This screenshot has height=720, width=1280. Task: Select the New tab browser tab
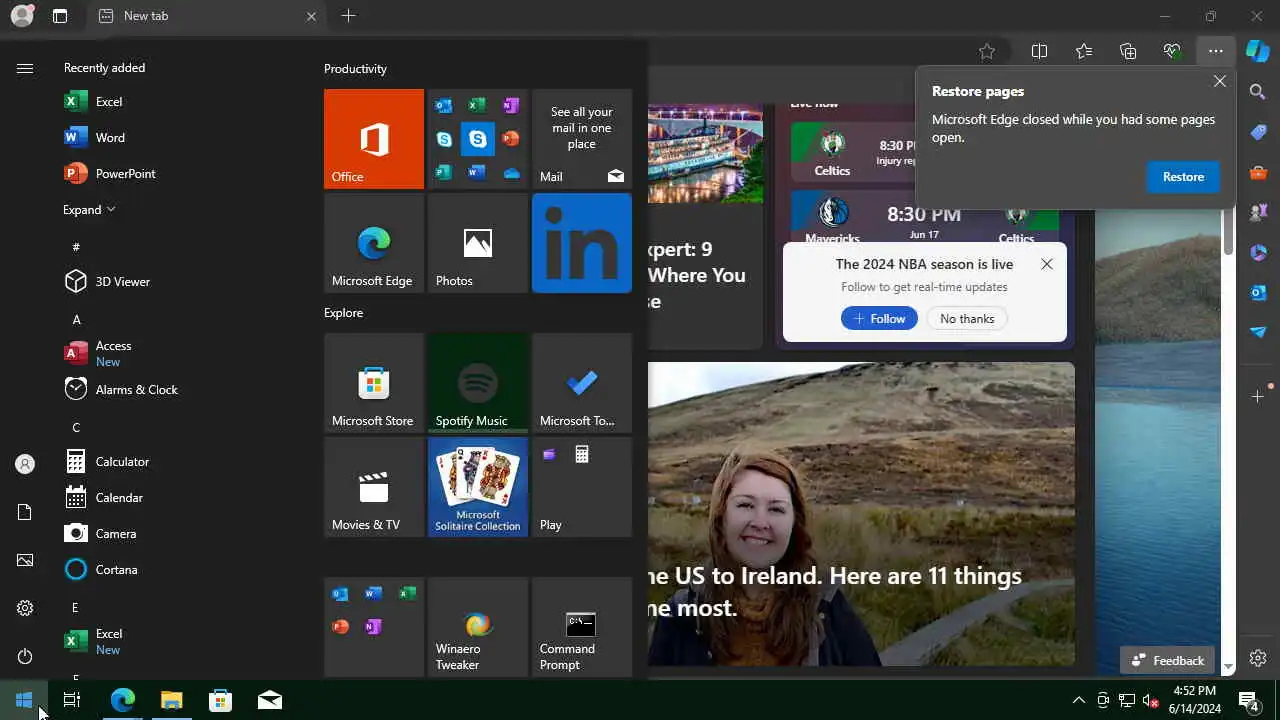click(207, 16)
